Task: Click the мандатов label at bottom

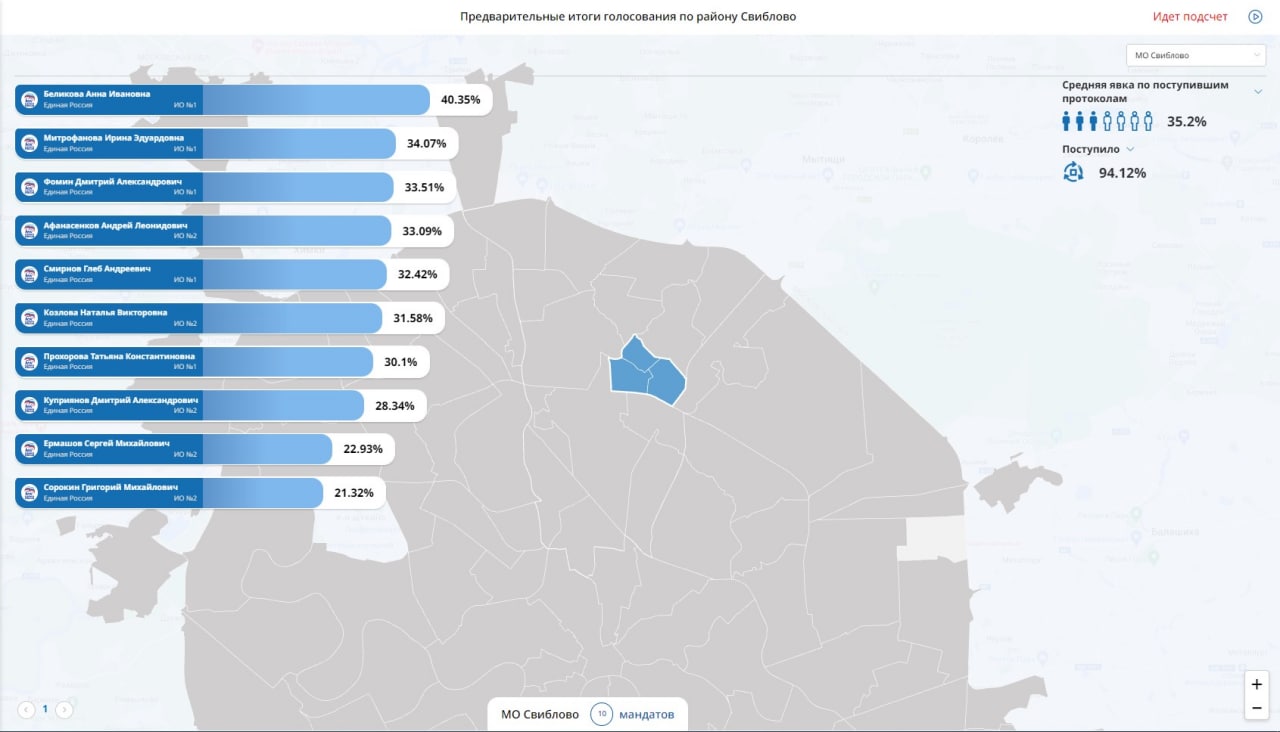Action: [x=646, y=714]
